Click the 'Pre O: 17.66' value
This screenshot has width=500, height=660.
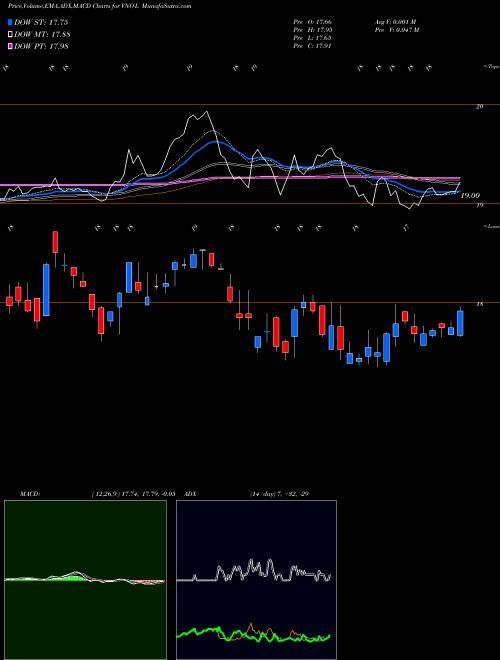pos(313,22)
